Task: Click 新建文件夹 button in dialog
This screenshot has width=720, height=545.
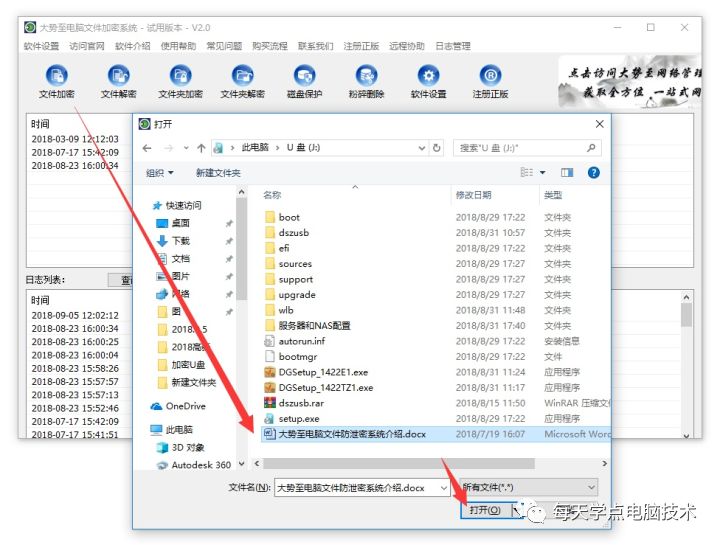Action: pos(218,173)
